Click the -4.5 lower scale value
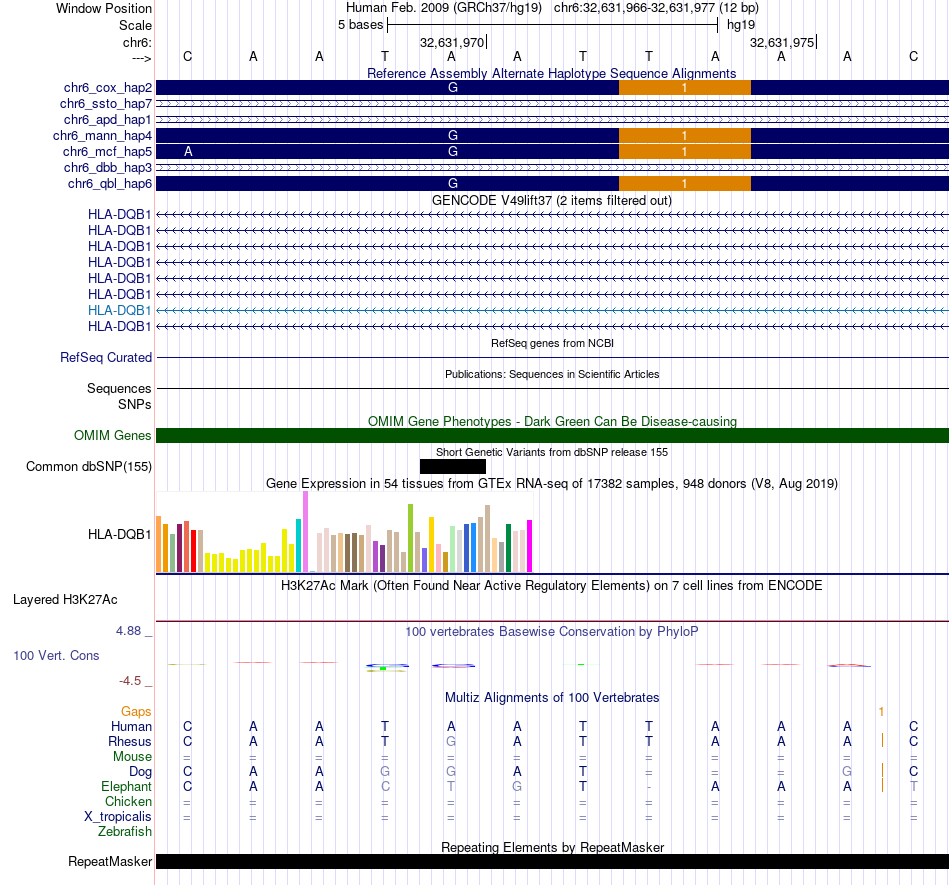This screenshot has width=950, height=885. 130,681
